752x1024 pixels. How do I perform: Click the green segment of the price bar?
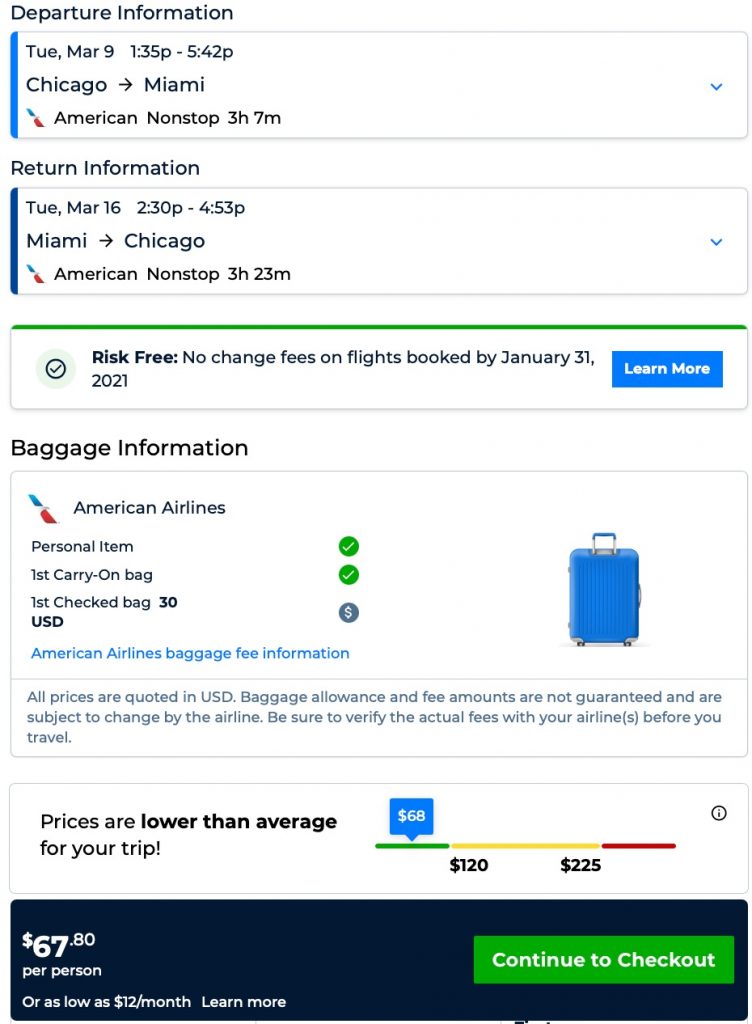(412, 846)
